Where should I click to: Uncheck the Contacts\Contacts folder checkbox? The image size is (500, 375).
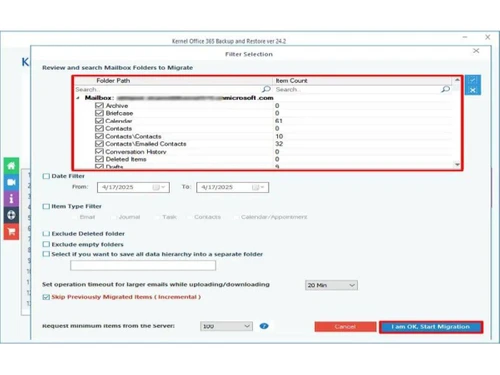tap(99, 136)
